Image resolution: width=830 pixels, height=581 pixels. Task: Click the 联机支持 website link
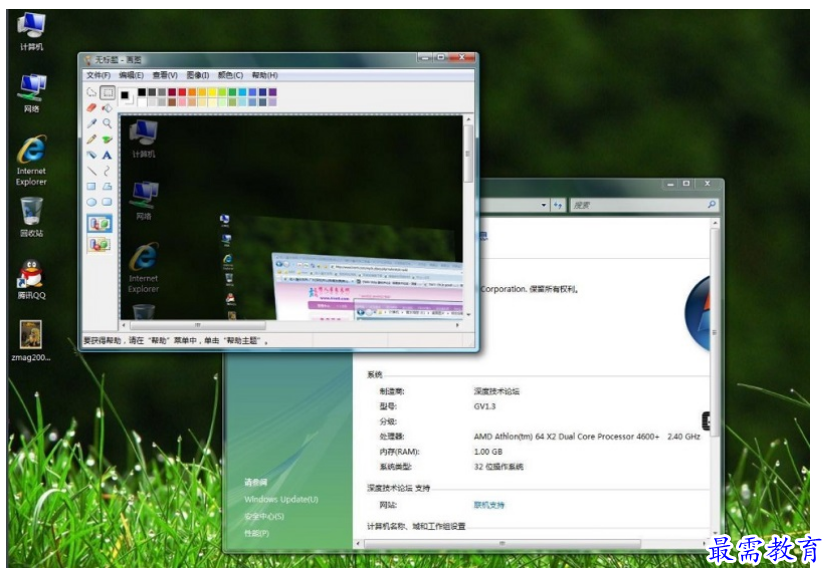[x=489, y=505]
